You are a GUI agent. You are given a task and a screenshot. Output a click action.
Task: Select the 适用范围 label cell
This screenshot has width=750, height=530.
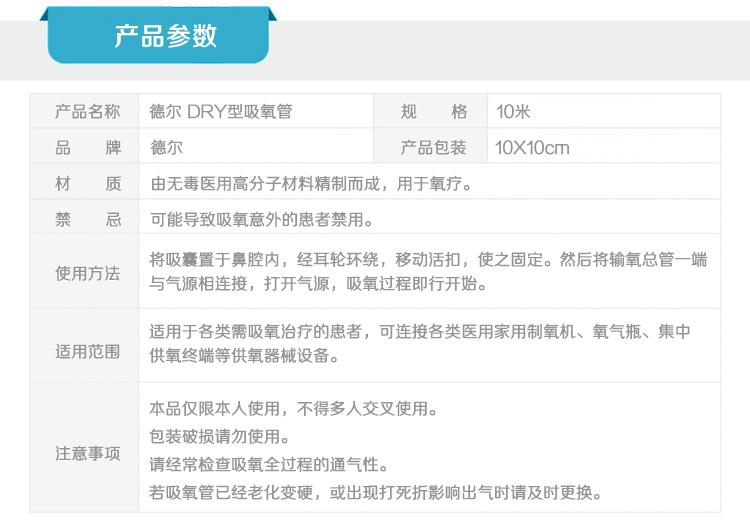(x=87, y=351)
